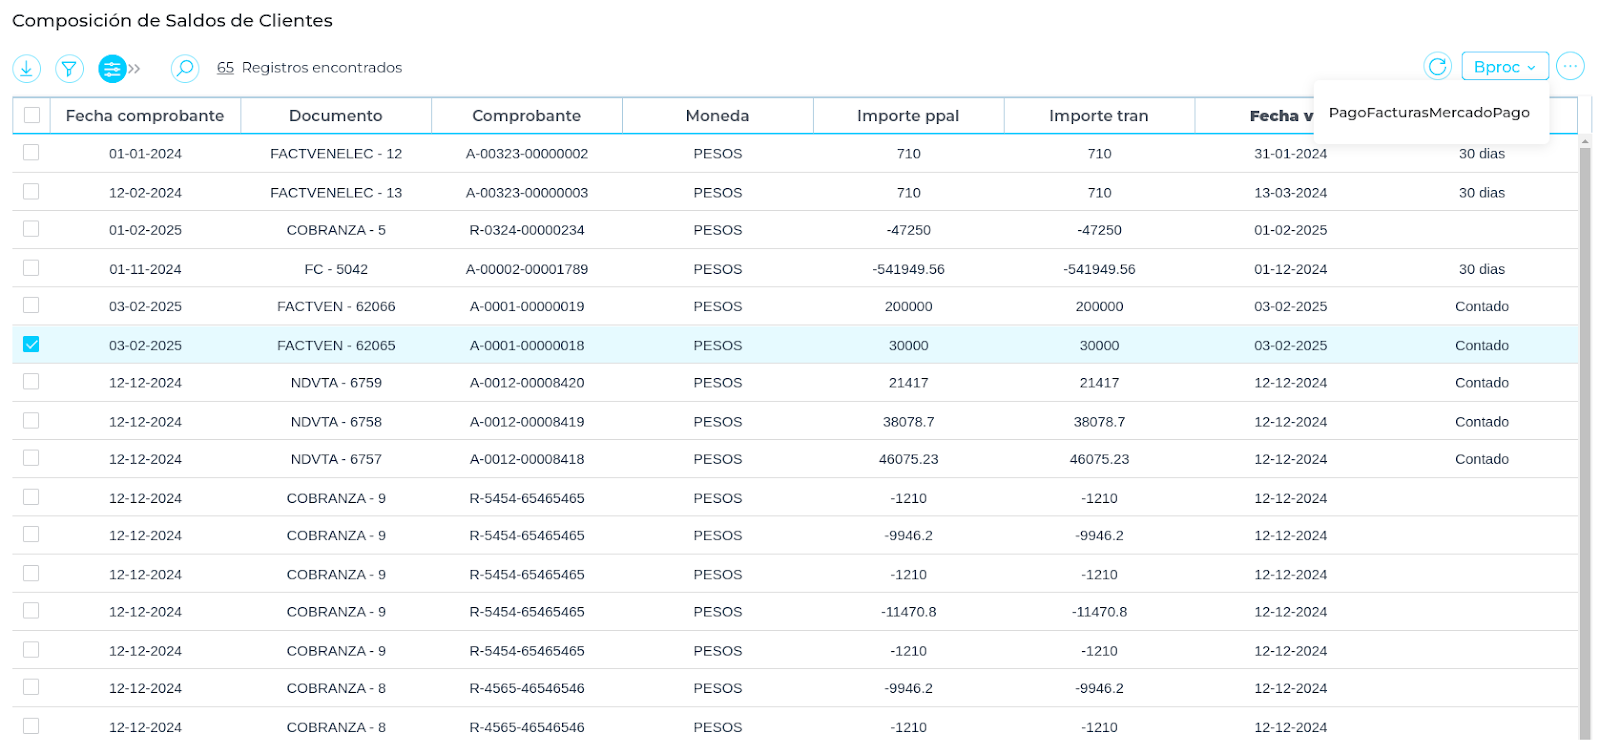Open the Bproc dropdown
The width and height of the screenshot is (1600, 755).
point(1504,67)
